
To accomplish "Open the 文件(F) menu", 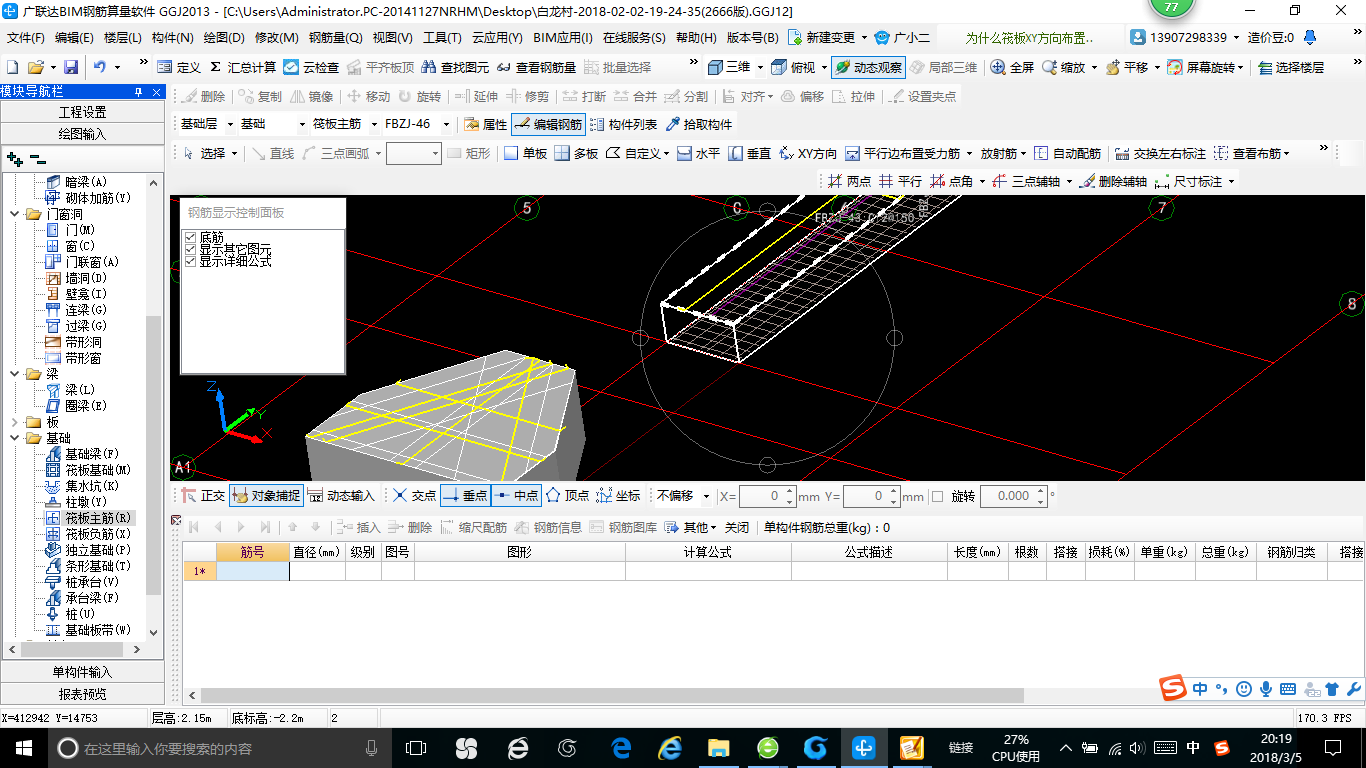I will point(26,38).
